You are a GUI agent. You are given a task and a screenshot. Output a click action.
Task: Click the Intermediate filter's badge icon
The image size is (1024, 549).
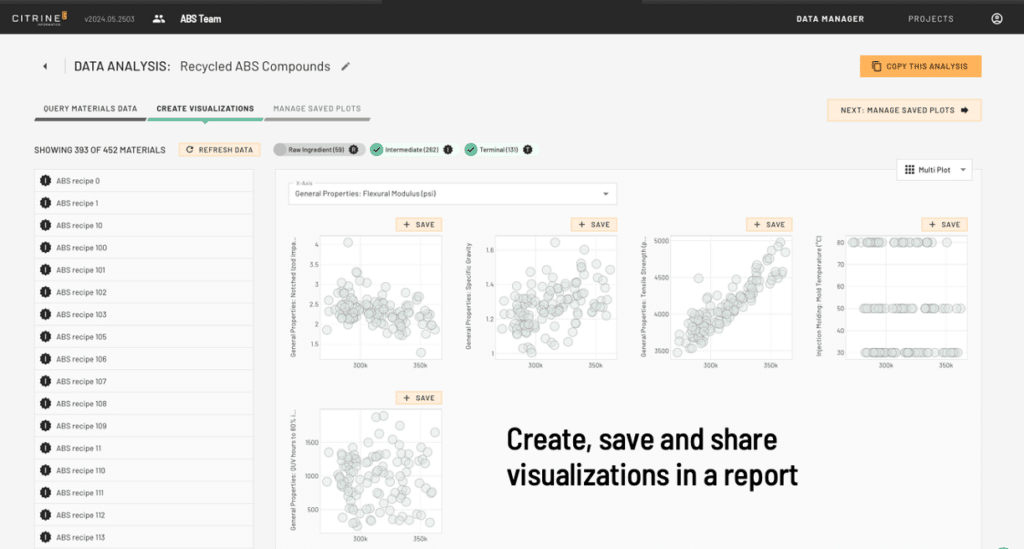pos(448,150)
